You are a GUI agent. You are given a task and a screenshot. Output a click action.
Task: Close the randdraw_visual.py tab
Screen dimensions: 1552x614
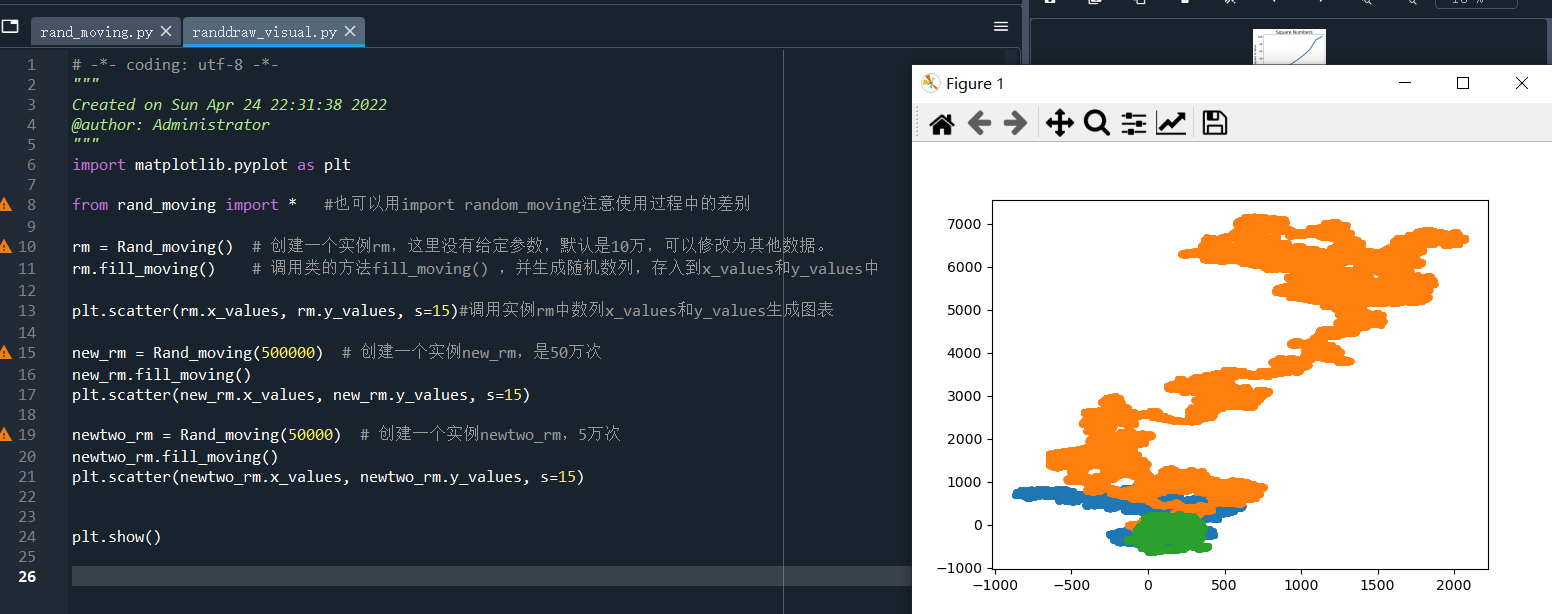tap(350, 32)
